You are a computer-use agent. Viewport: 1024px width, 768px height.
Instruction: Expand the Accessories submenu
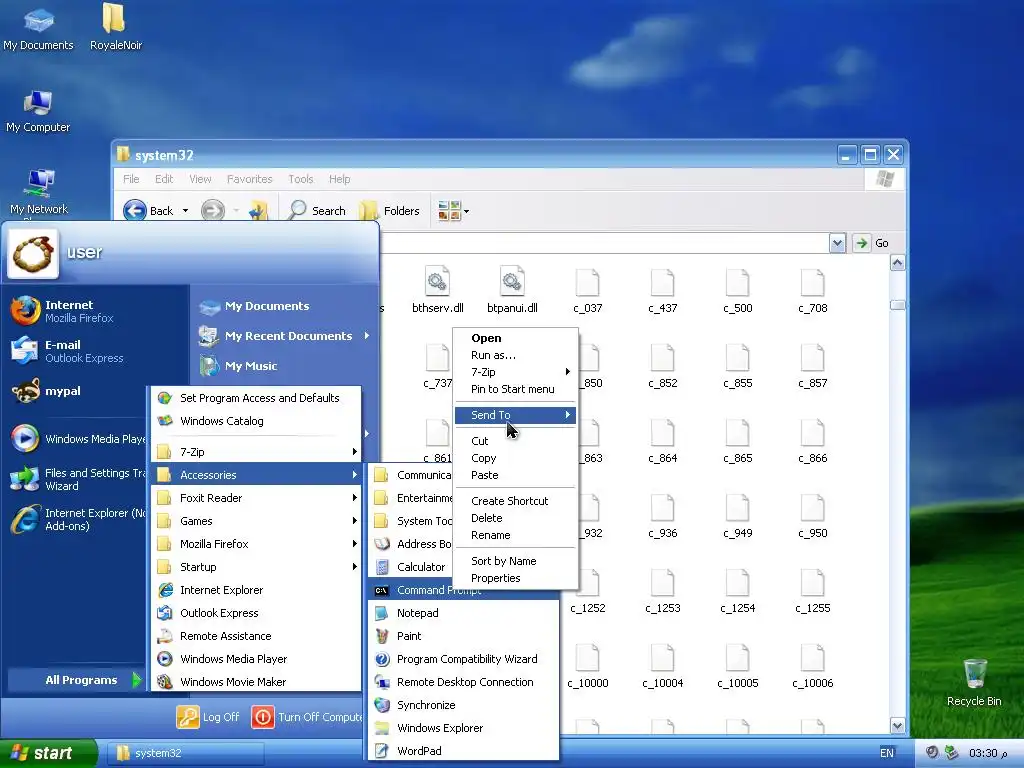[256, 474]
